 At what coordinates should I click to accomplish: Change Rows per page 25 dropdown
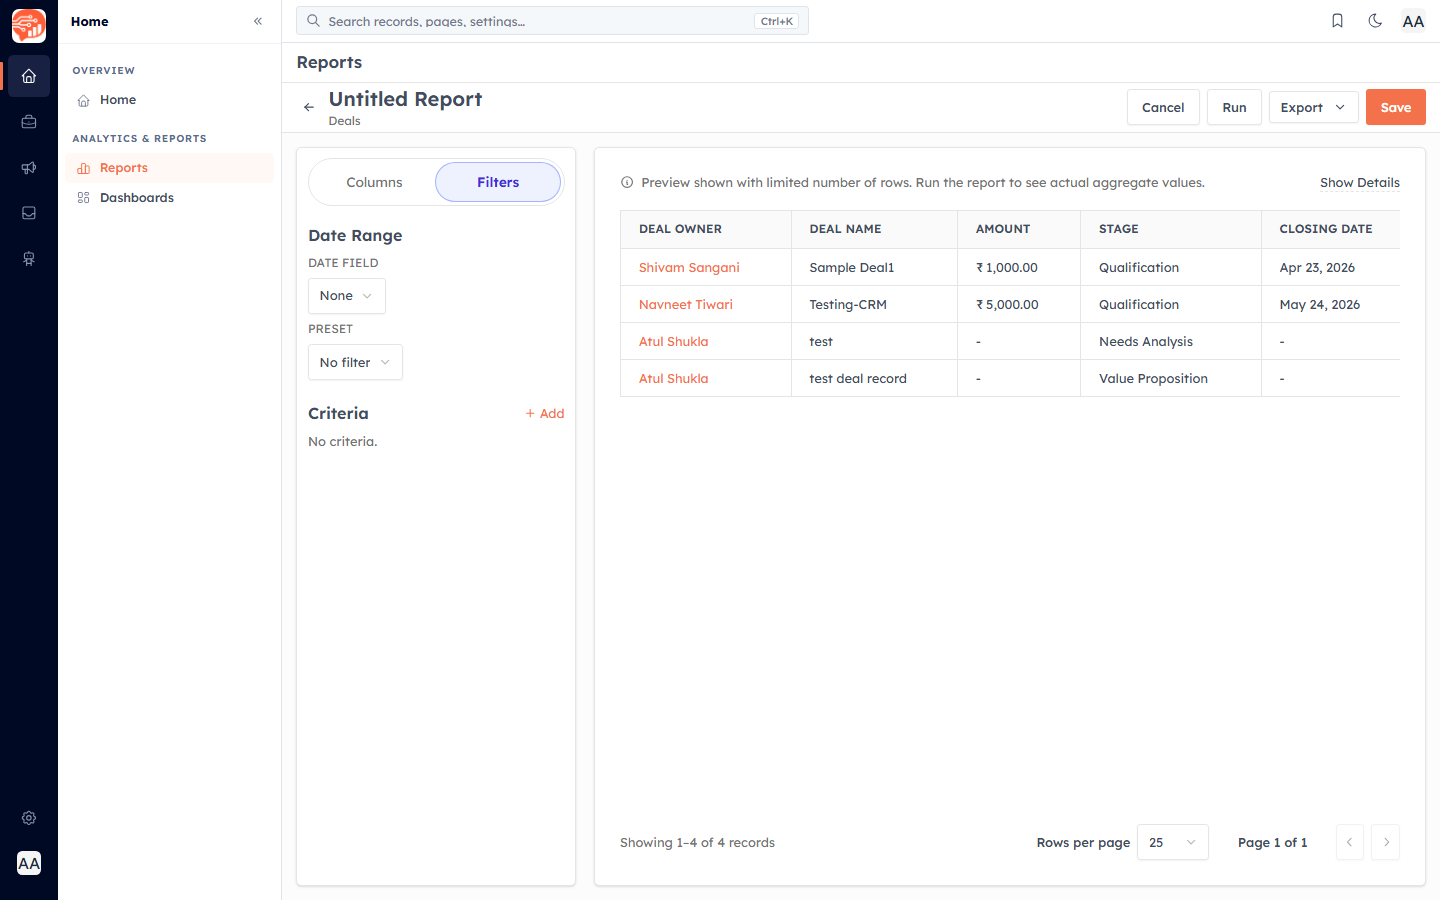pyautogui.click(x=1172, y=842)
